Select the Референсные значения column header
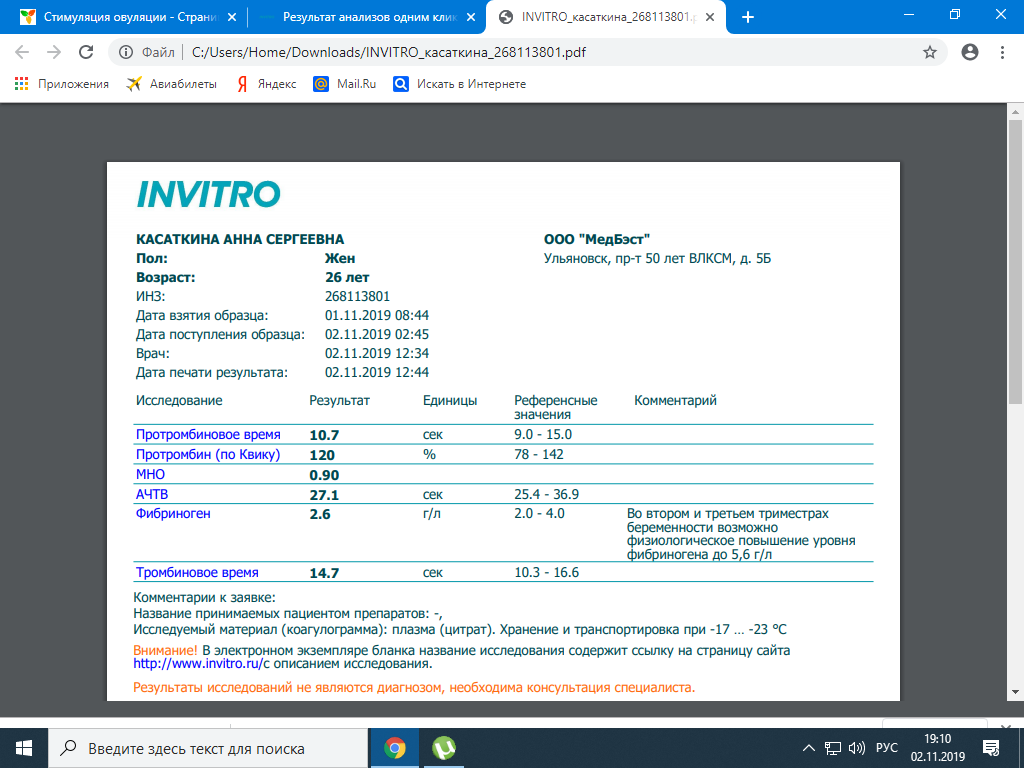Viewport: 1024px width, 768px height. [x=556, y=407]
